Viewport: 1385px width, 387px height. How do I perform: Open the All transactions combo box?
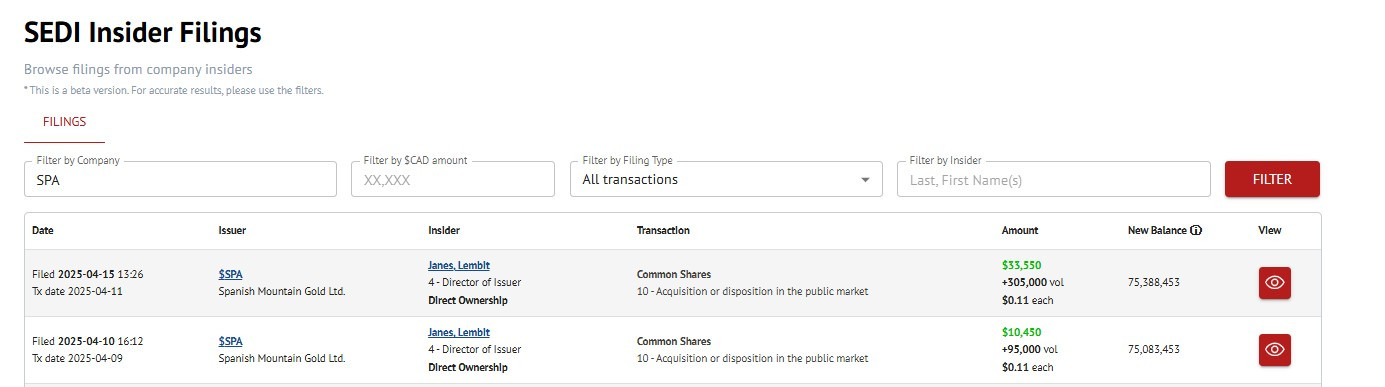pos(726,179)
